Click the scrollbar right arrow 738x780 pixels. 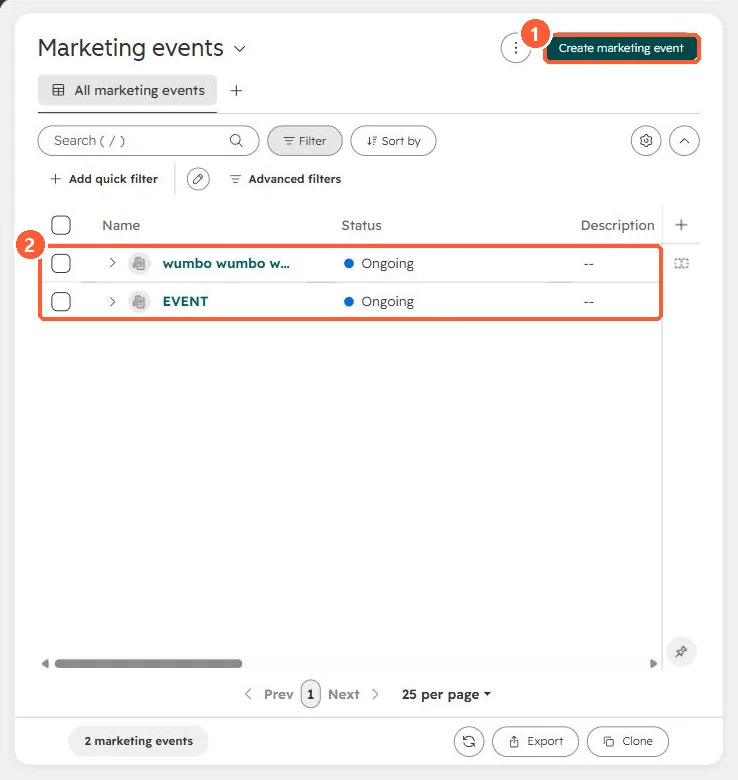point(653,664)
